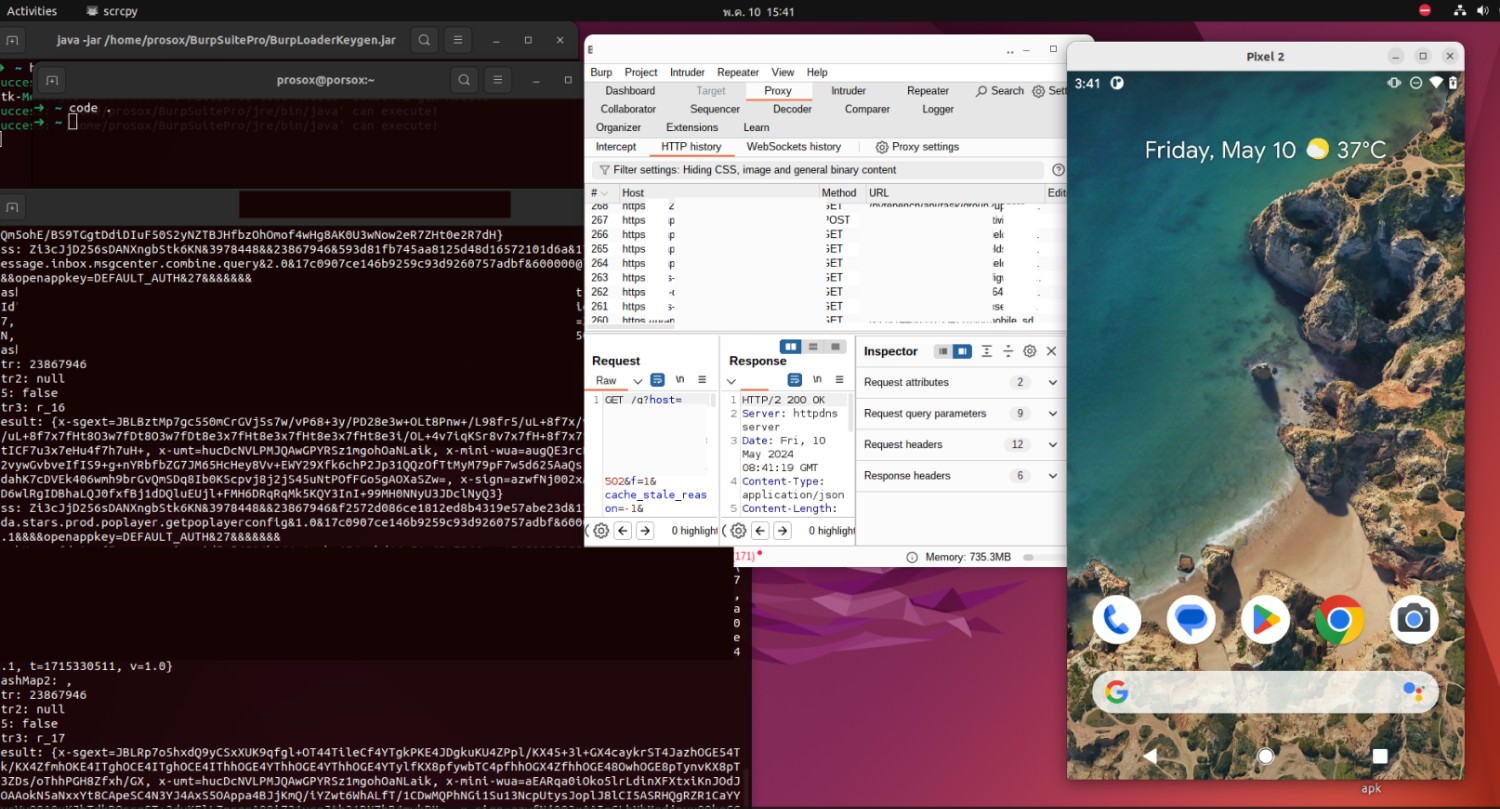Go to previous match in Request search
This screenshot has width=1500, height=809.
[623, 531]
